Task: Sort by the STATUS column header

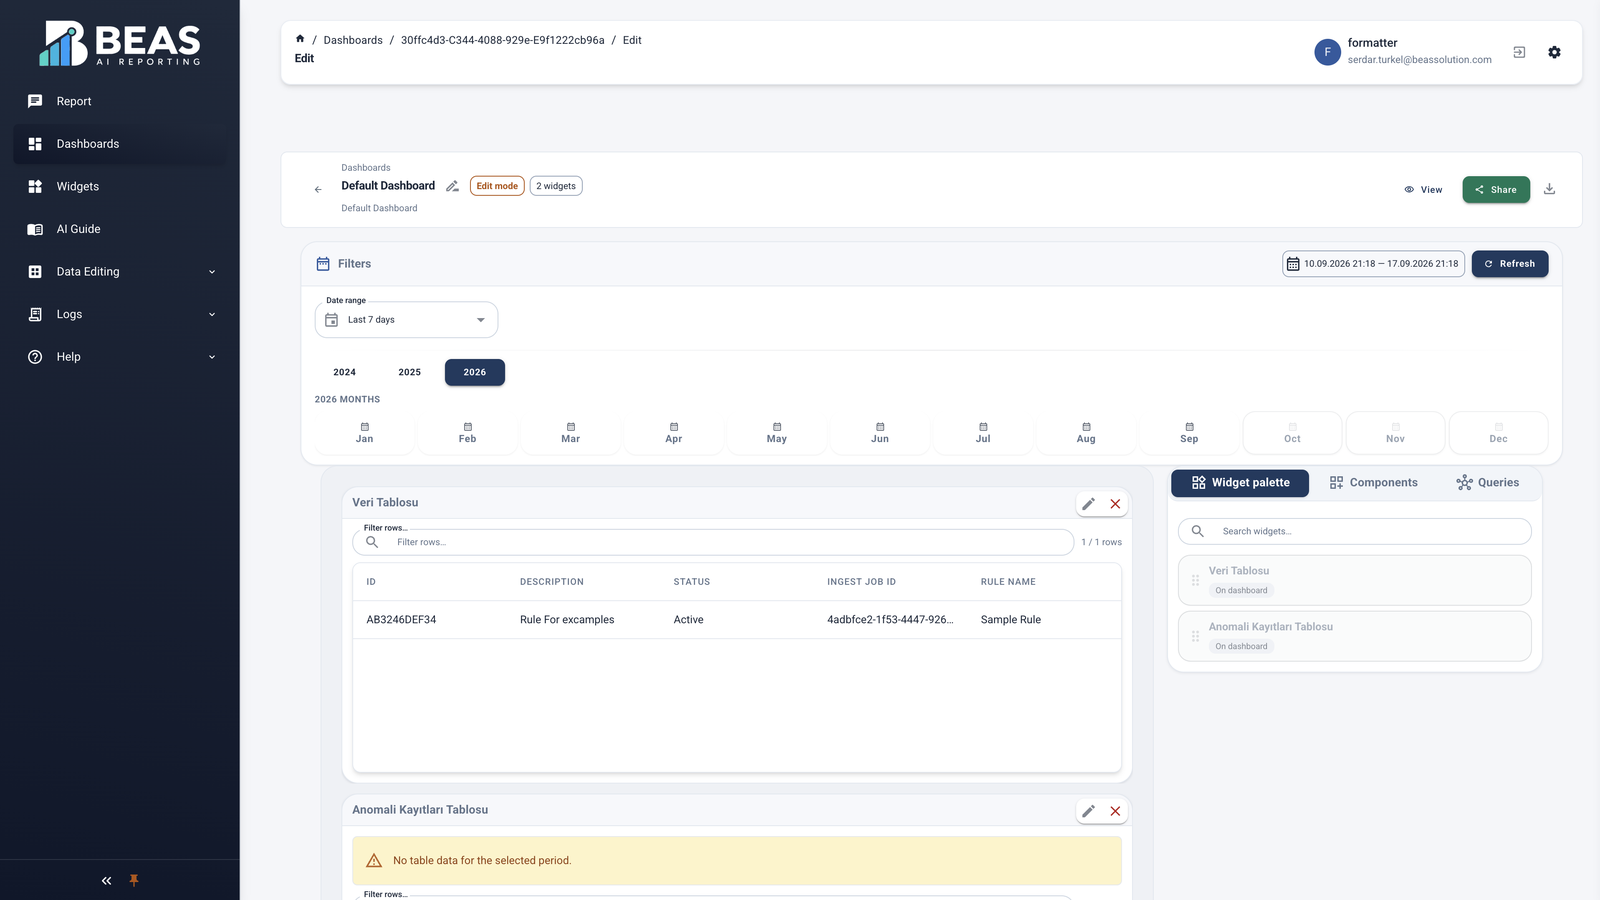Action: [692, 582]
